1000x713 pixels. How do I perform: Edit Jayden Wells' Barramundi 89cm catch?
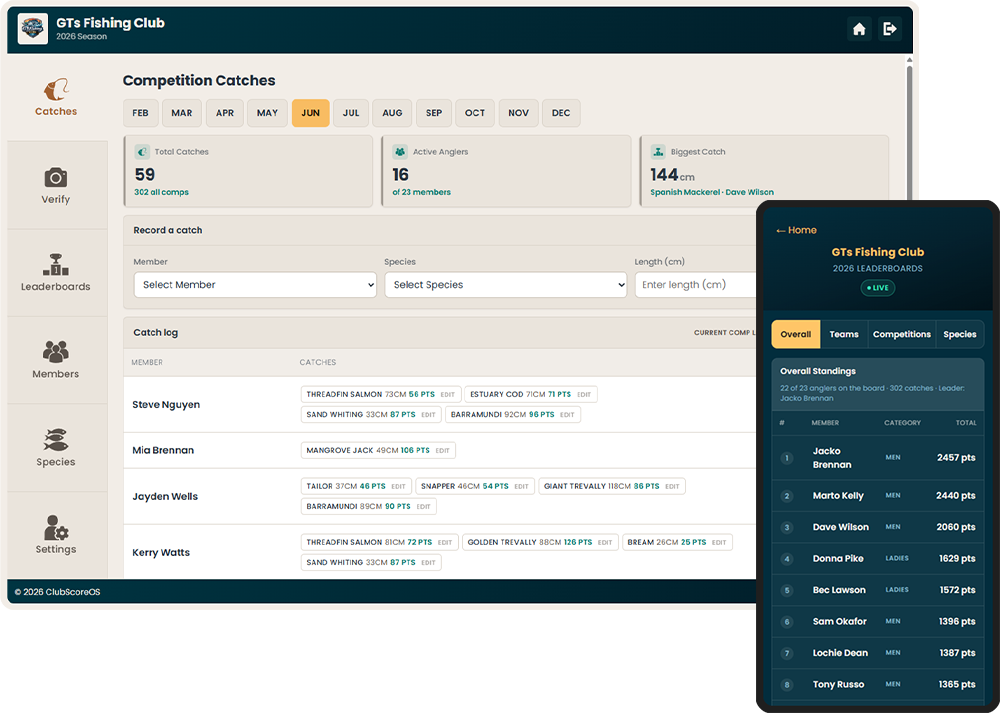click(423, 506)
